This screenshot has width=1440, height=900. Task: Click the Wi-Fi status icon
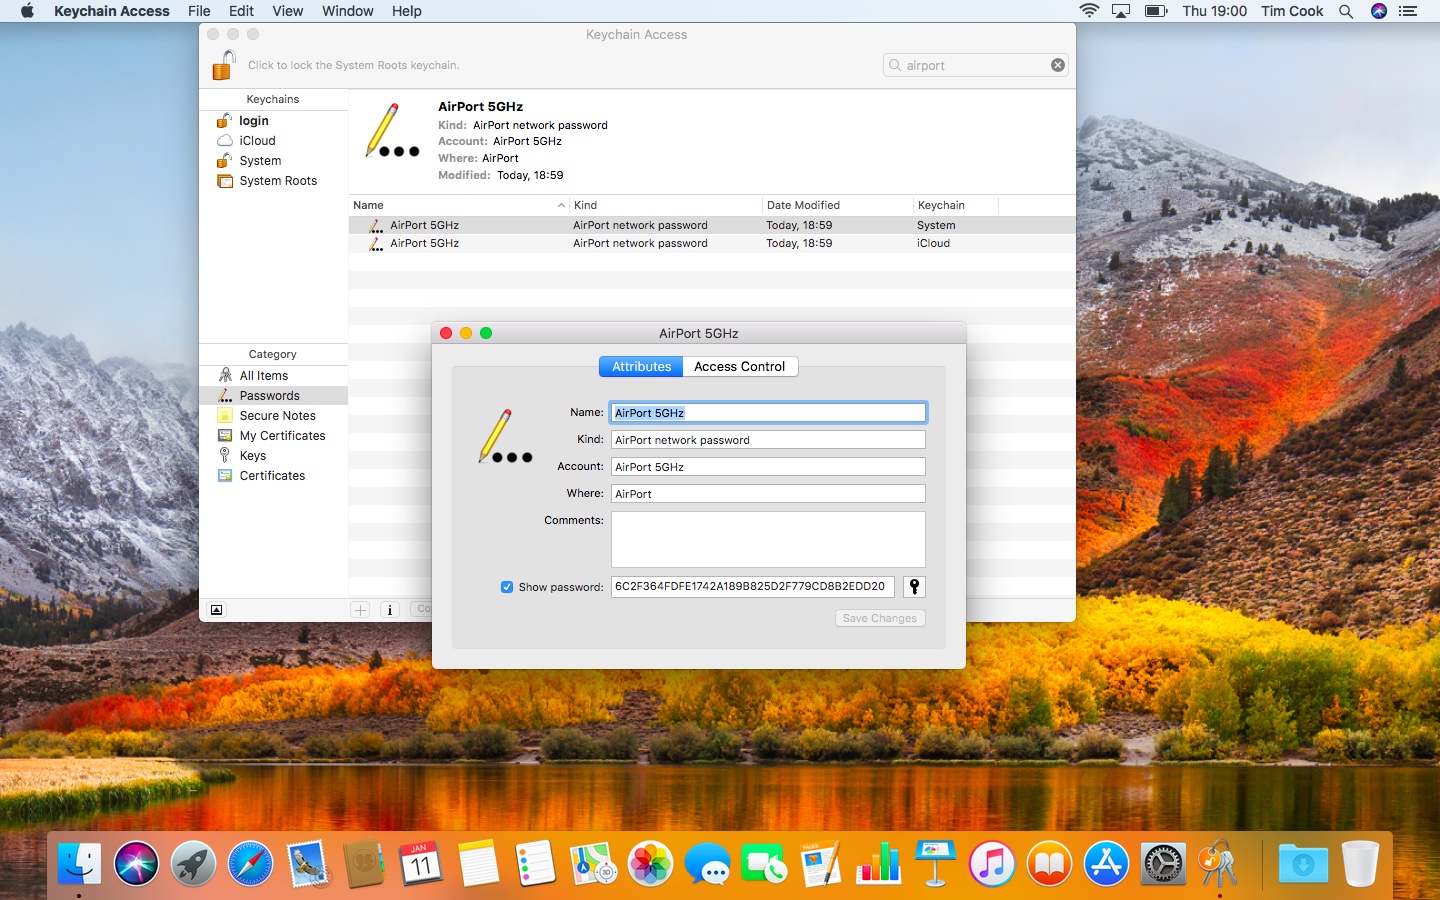(1089, 11)
